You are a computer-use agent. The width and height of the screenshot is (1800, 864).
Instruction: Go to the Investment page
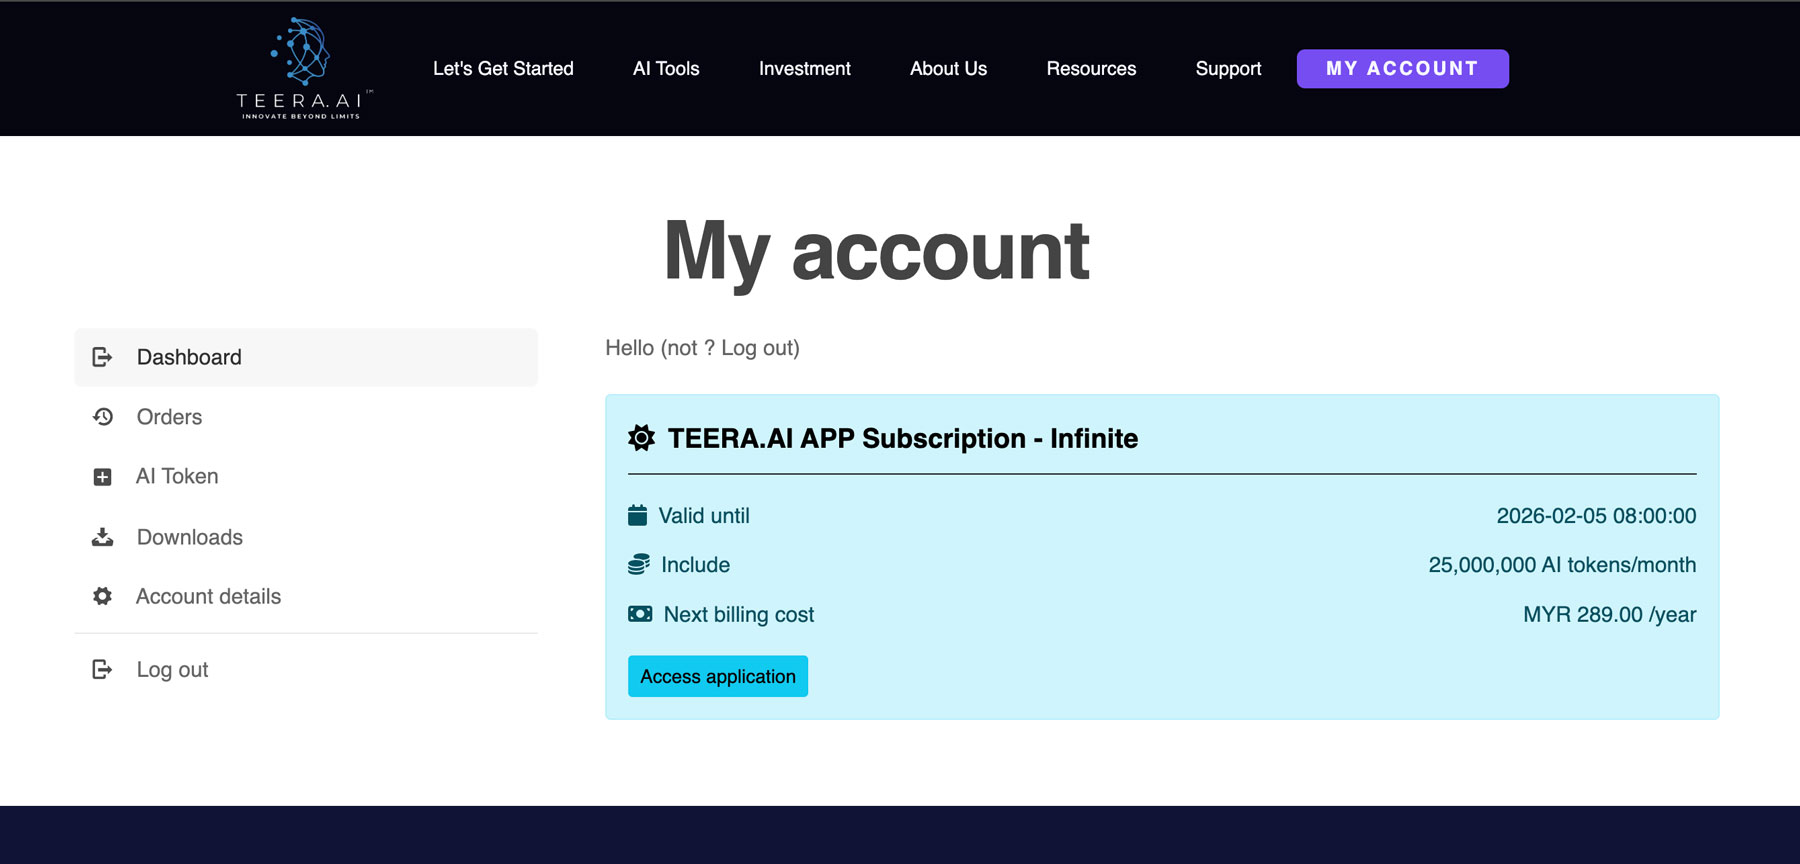tap(804, 69)
